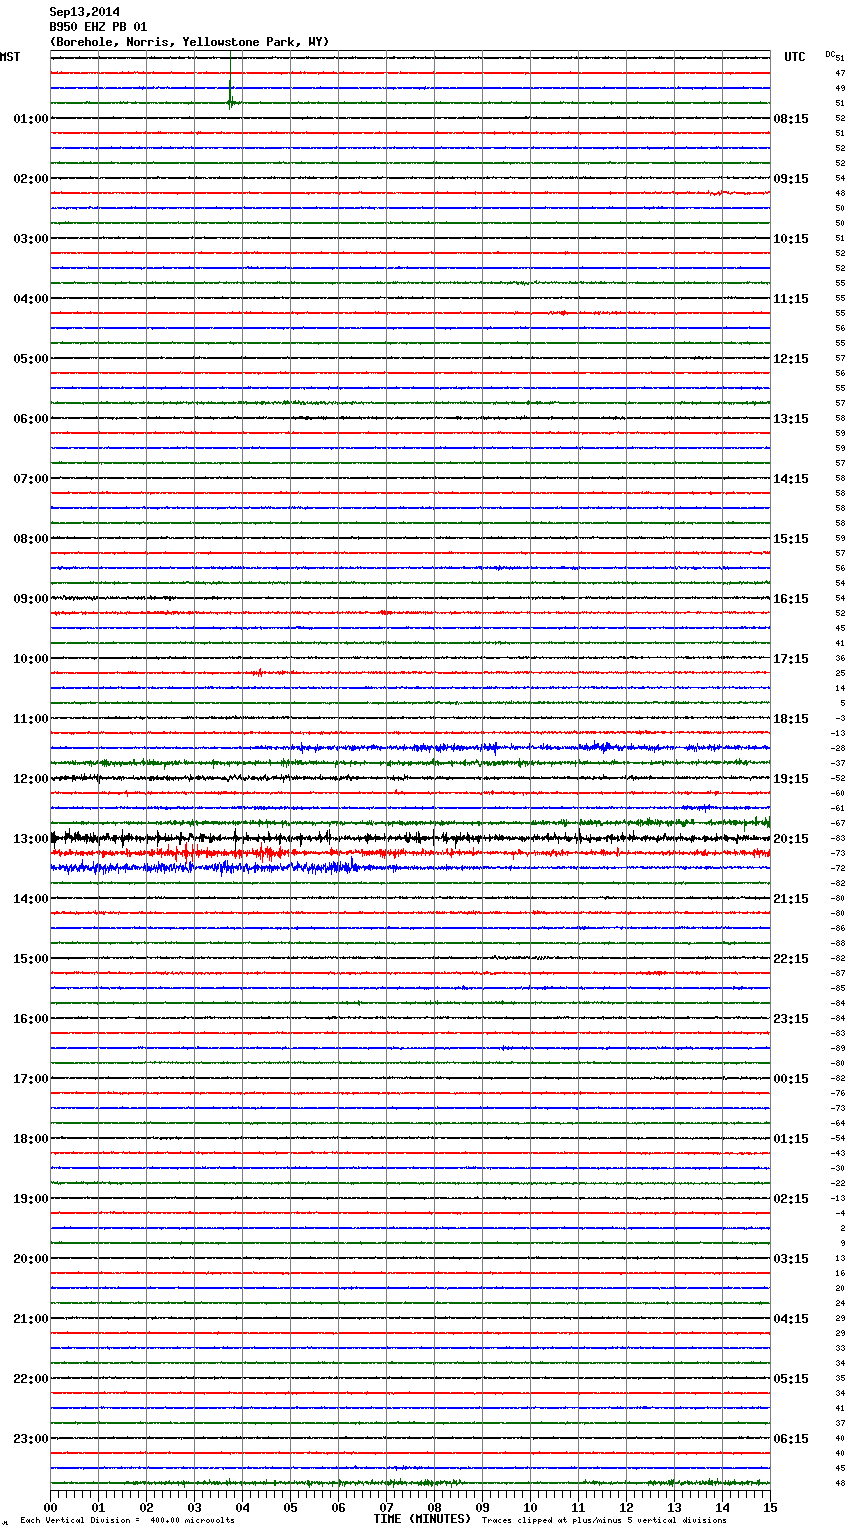Viewport: 850px width, 1534px height.
Task: Click the 06:15 UTC time label
Action: [791, 1439]
